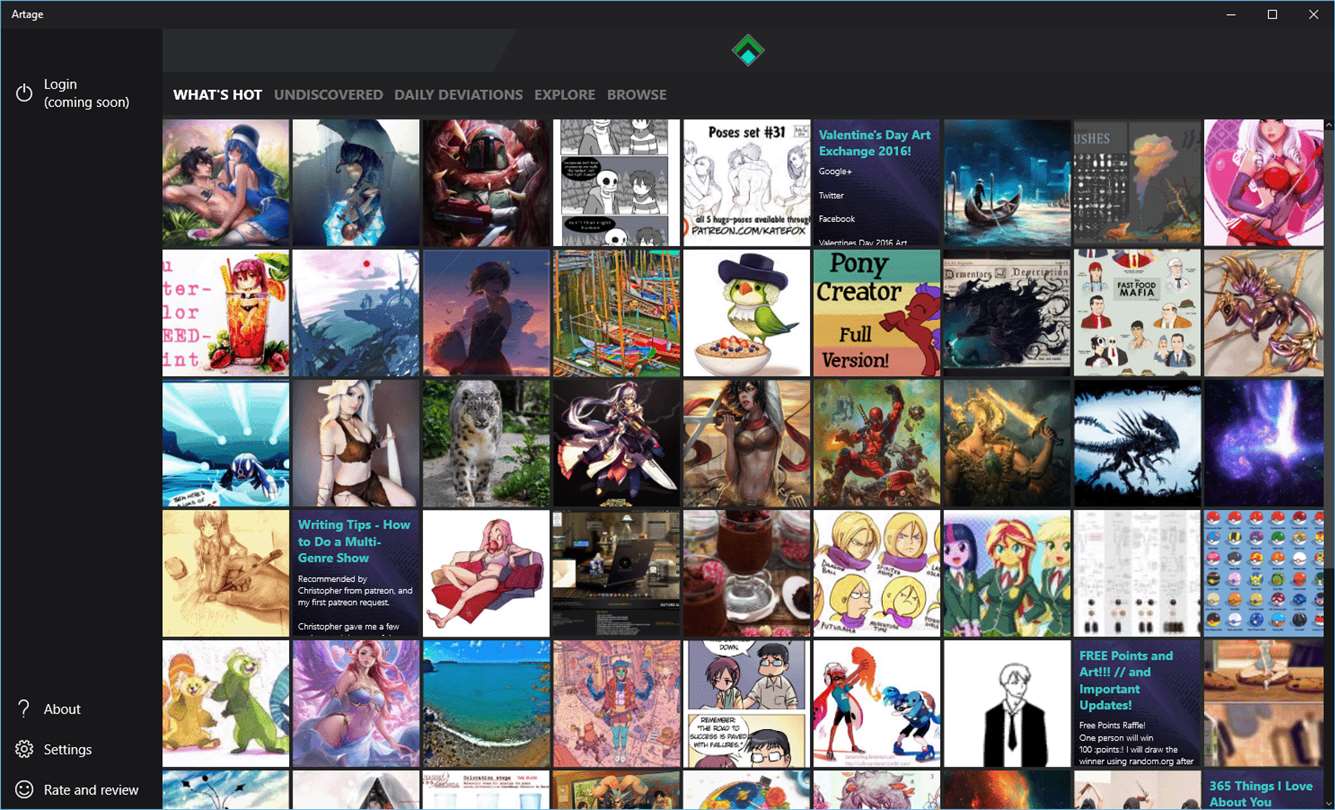Choose Rate and review
1335x810 pixels.
pos(91,790)
